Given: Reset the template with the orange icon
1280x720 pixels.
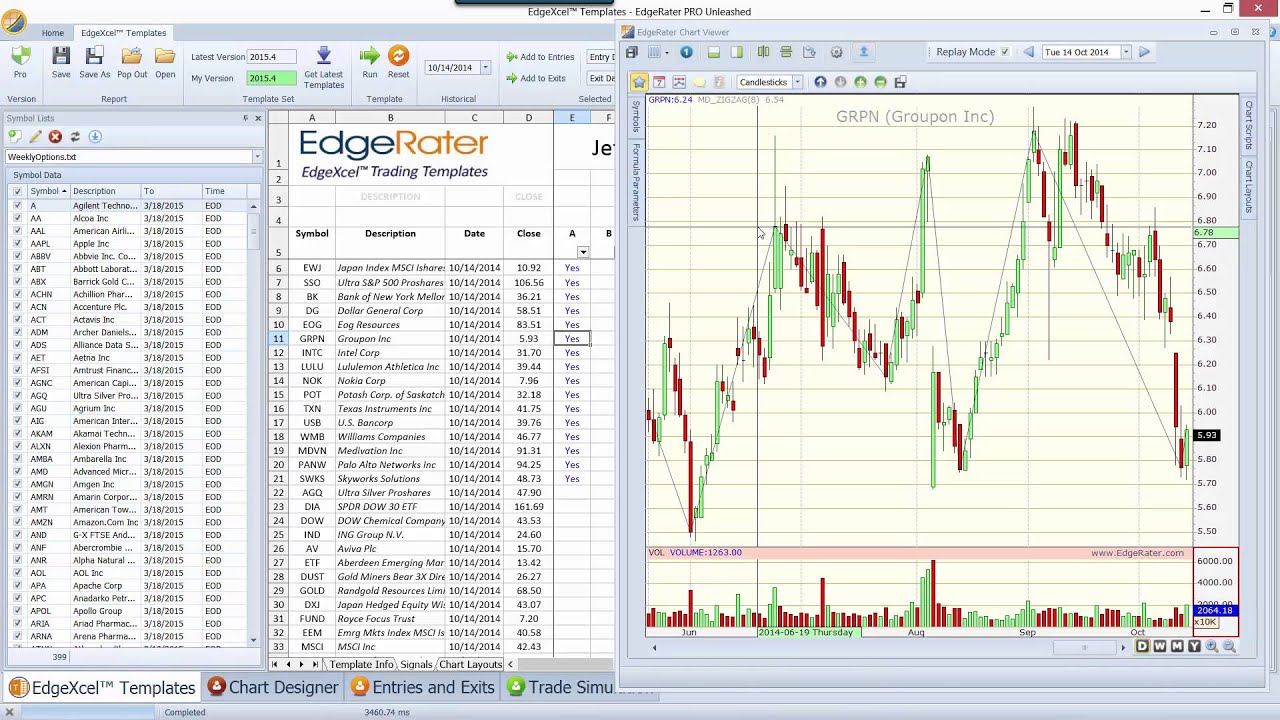Looking at the screenshot, I should (398, 56).
